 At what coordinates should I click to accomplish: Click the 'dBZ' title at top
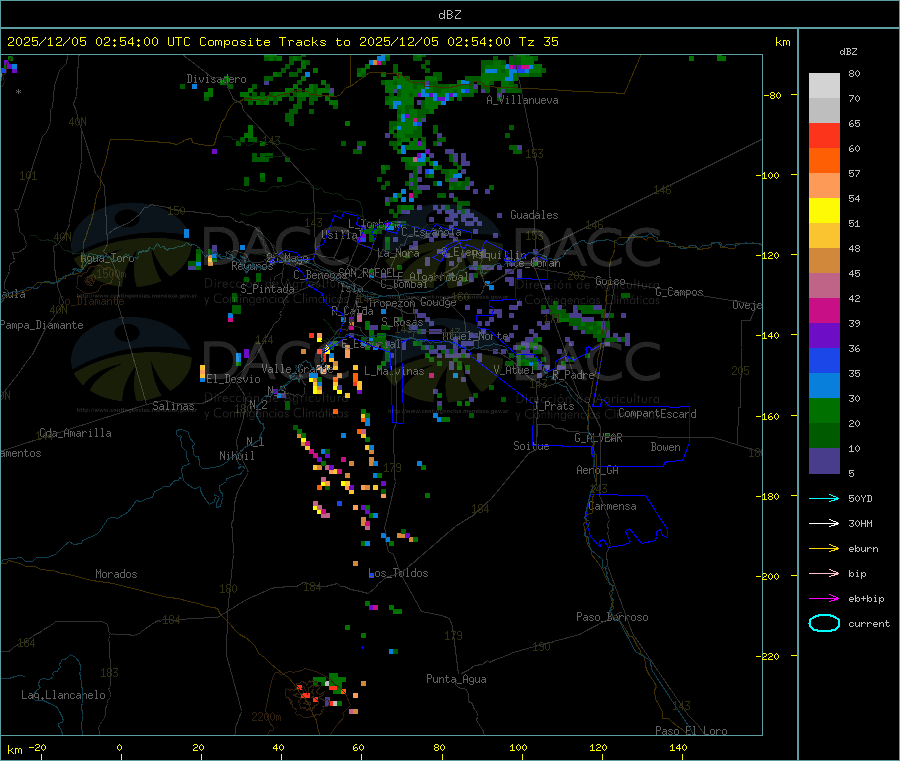[x=449, y=15]
